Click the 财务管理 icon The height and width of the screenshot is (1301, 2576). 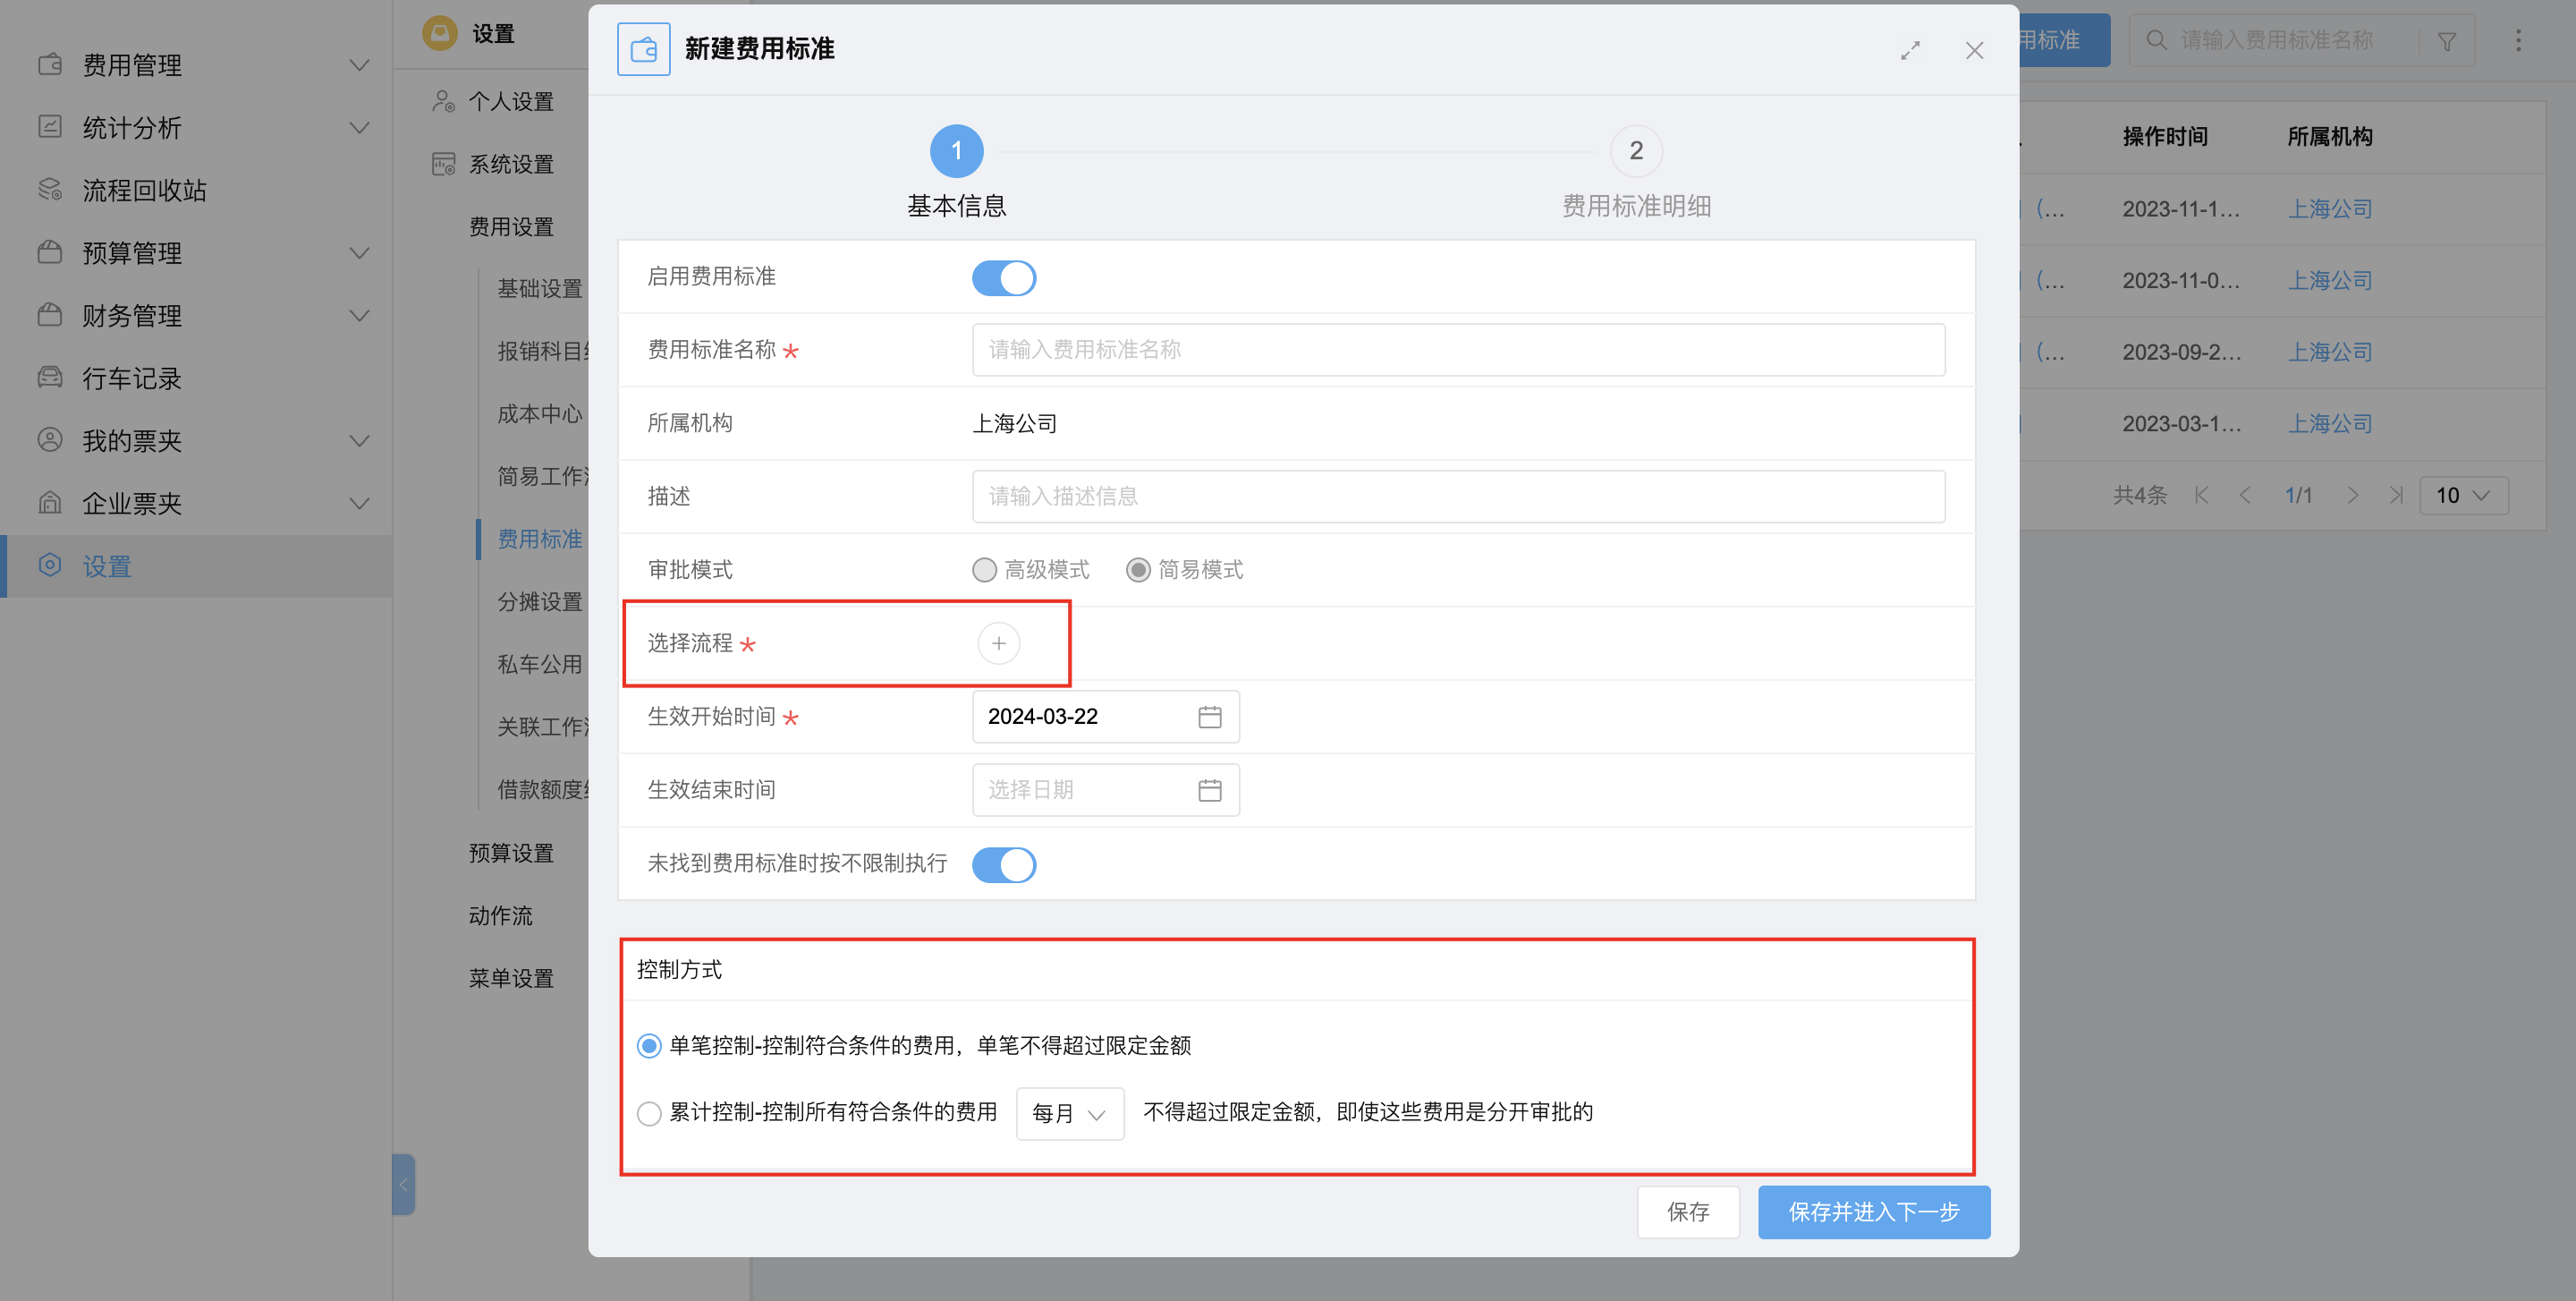pyautogui.click(x=50, y=315)
